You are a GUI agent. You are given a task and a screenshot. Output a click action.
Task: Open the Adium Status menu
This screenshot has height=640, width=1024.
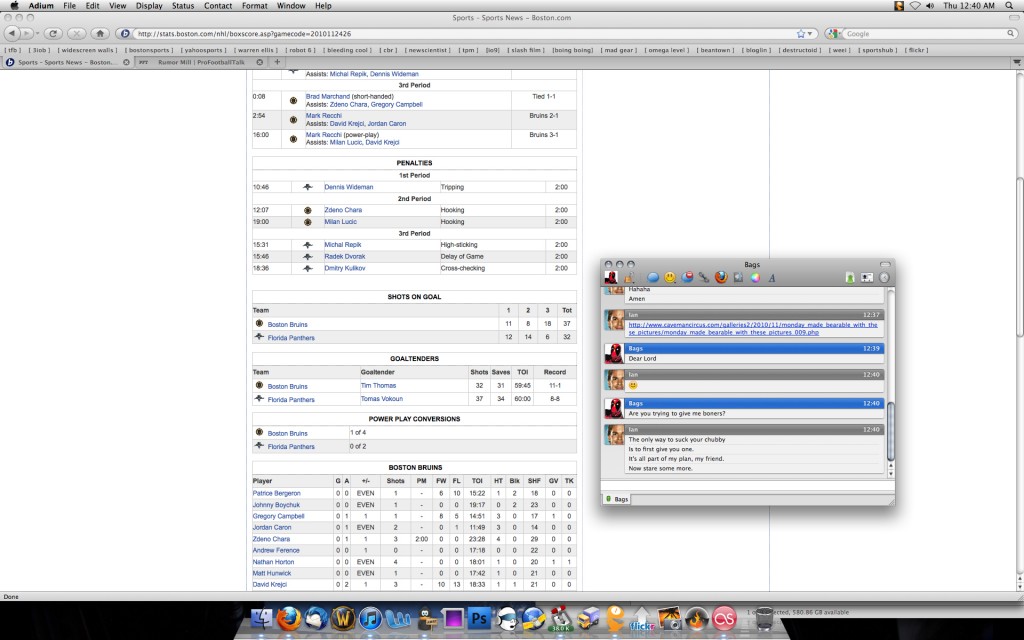[183, 5]
